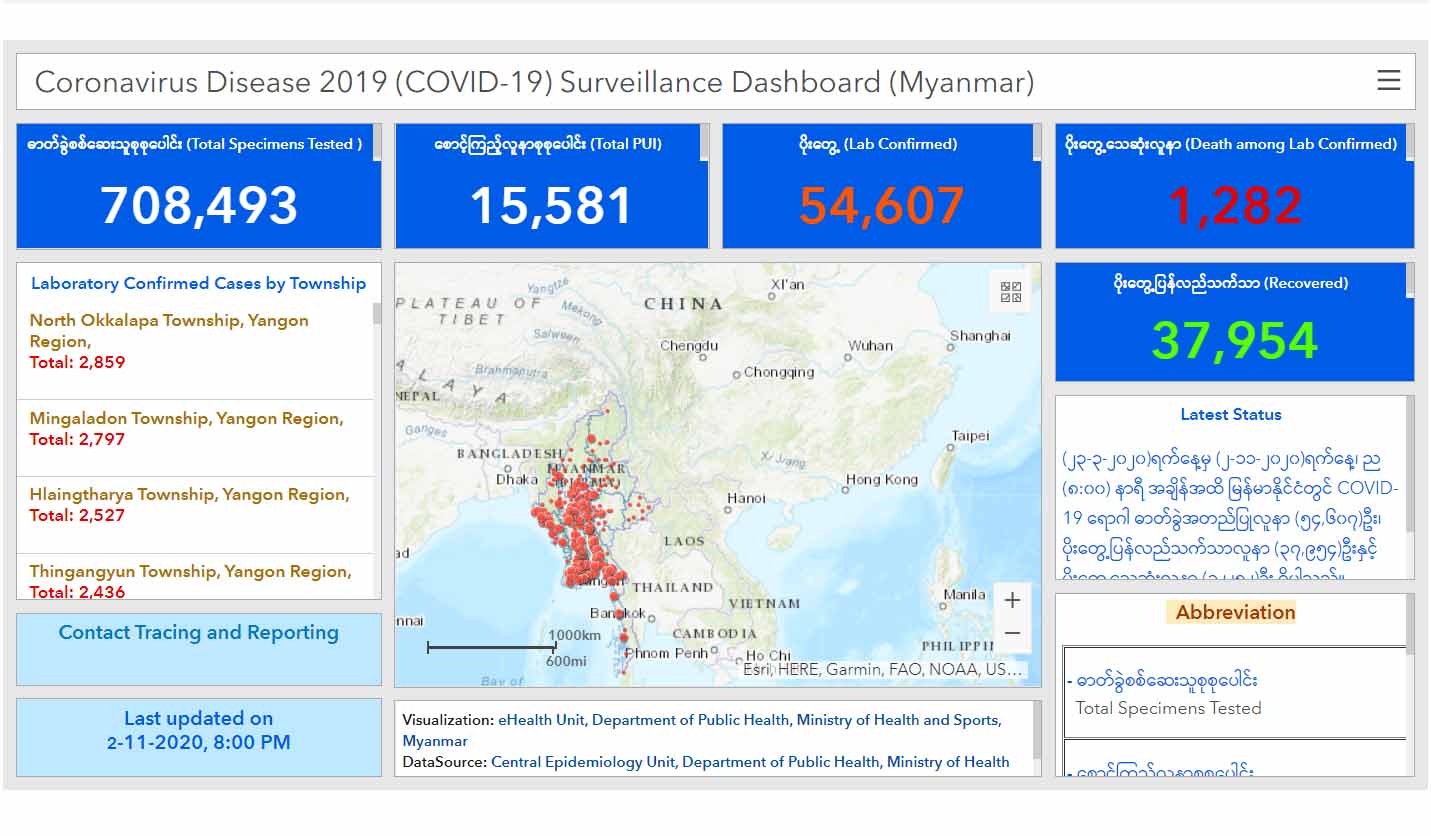
Task: Open the Central Epidemiology Unit data source link
Action: pyautogui.click(x=750, y=762)
